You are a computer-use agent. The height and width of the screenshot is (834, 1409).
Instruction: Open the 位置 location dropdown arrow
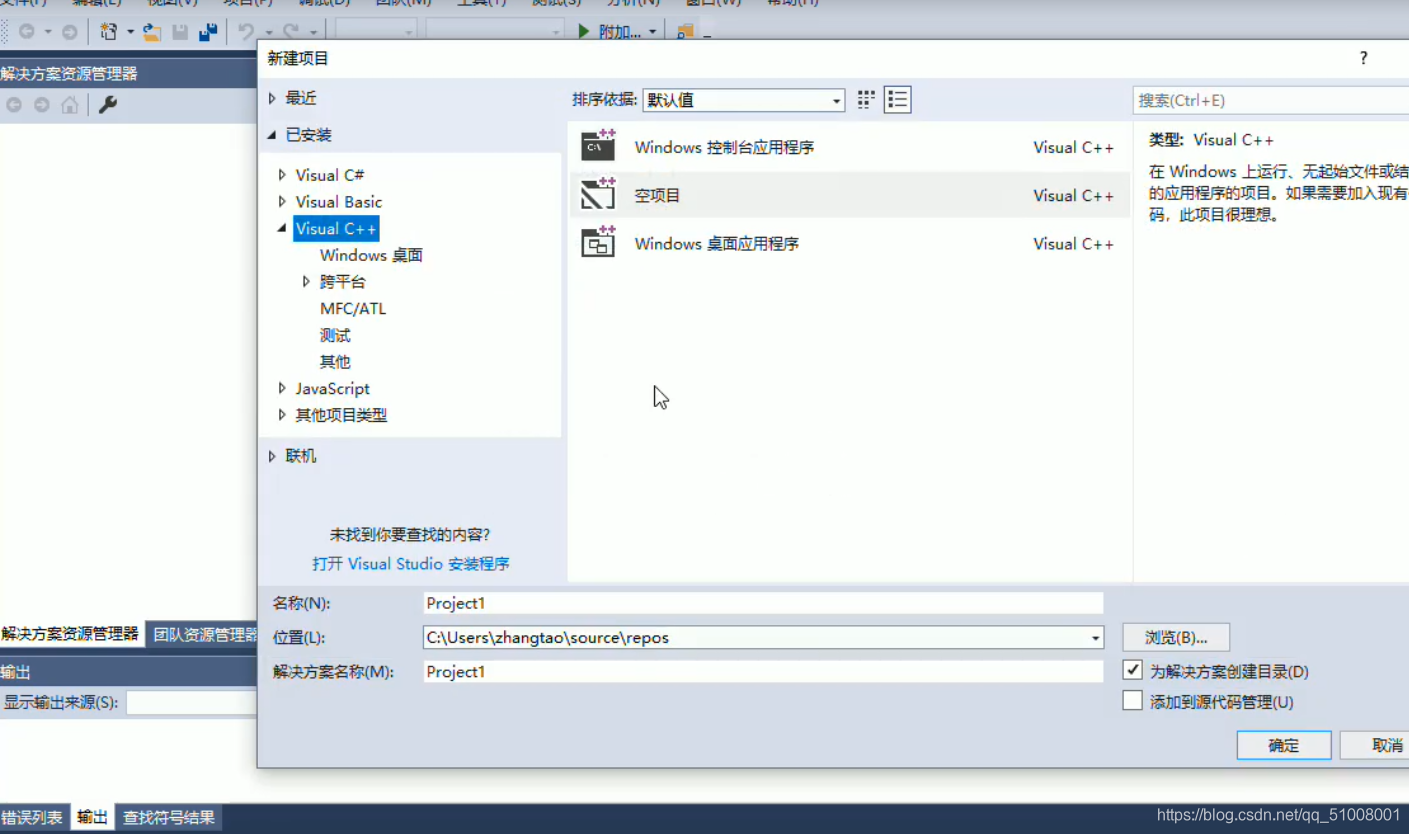coord(1096,638)
